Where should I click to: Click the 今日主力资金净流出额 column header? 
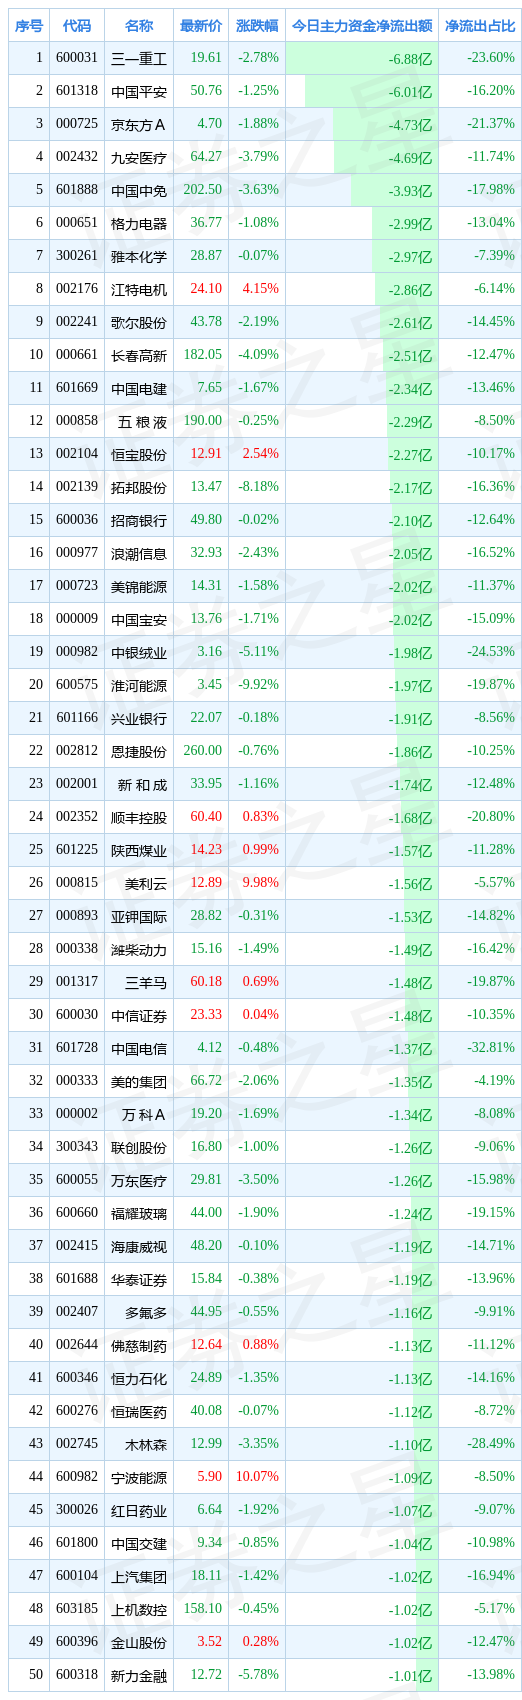362,25
